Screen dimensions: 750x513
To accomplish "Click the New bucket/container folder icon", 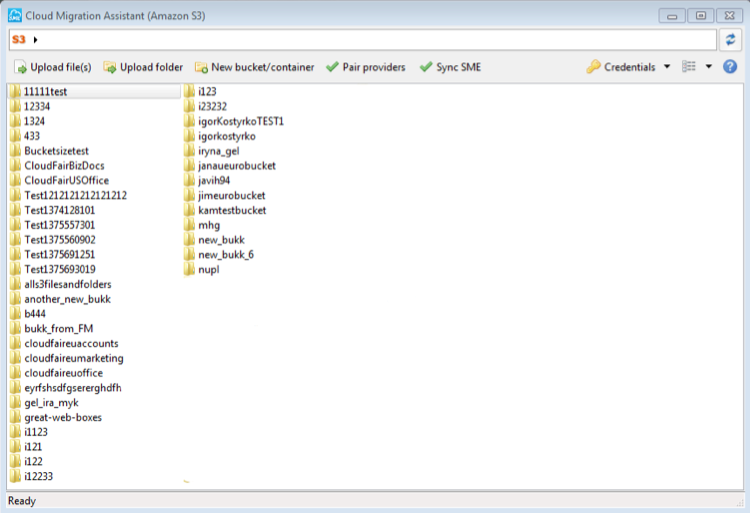I will coord(201,67).
